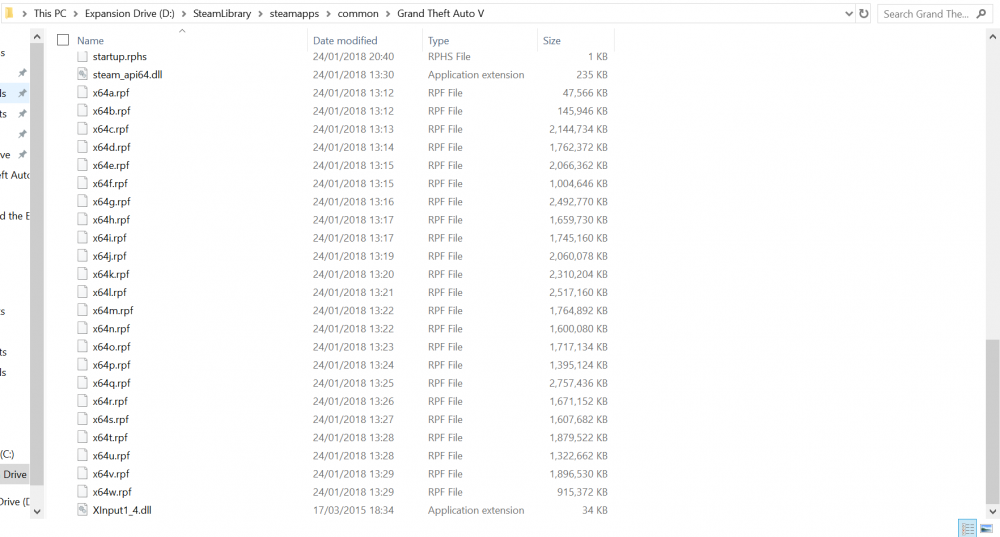Click the x64s.rpf file icon
Screen dimensions: 1000x537
click(x=82, y=420)
